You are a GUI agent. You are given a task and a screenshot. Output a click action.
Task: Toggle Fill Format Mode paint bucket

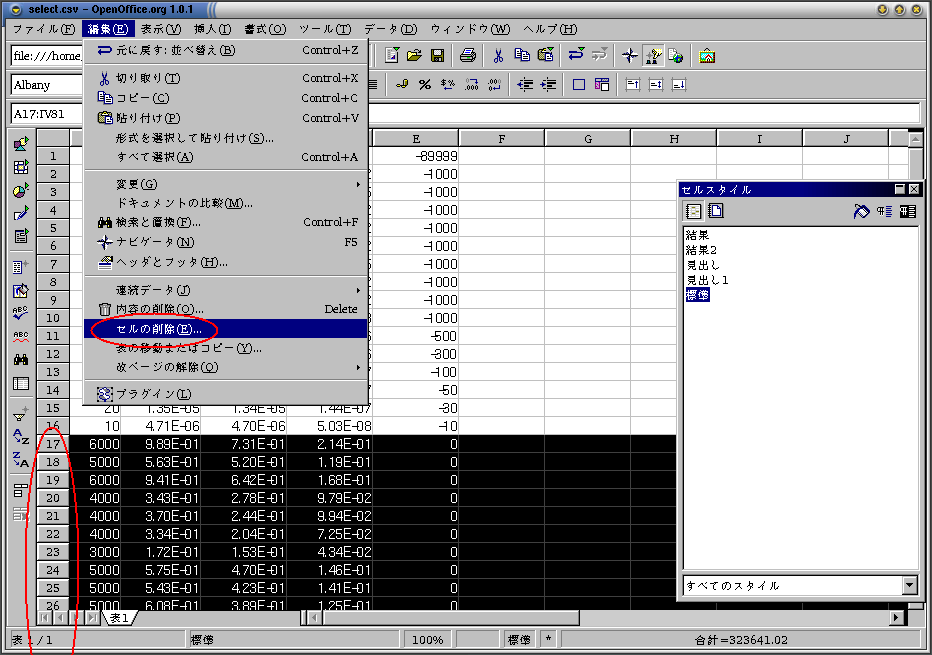click(x=861, y=211)
